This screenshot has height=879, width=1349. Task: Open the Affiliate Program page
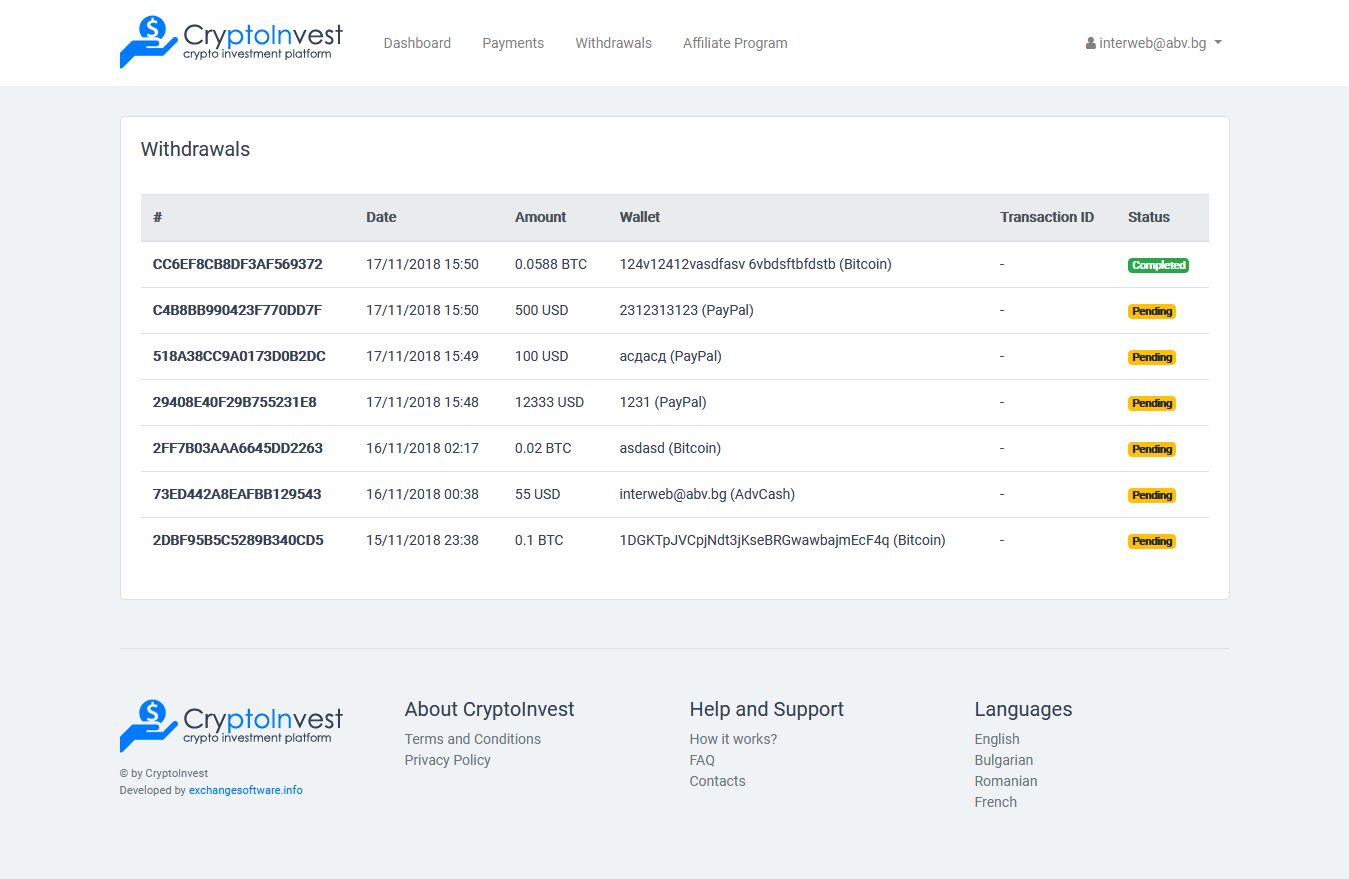coord(735,43)
